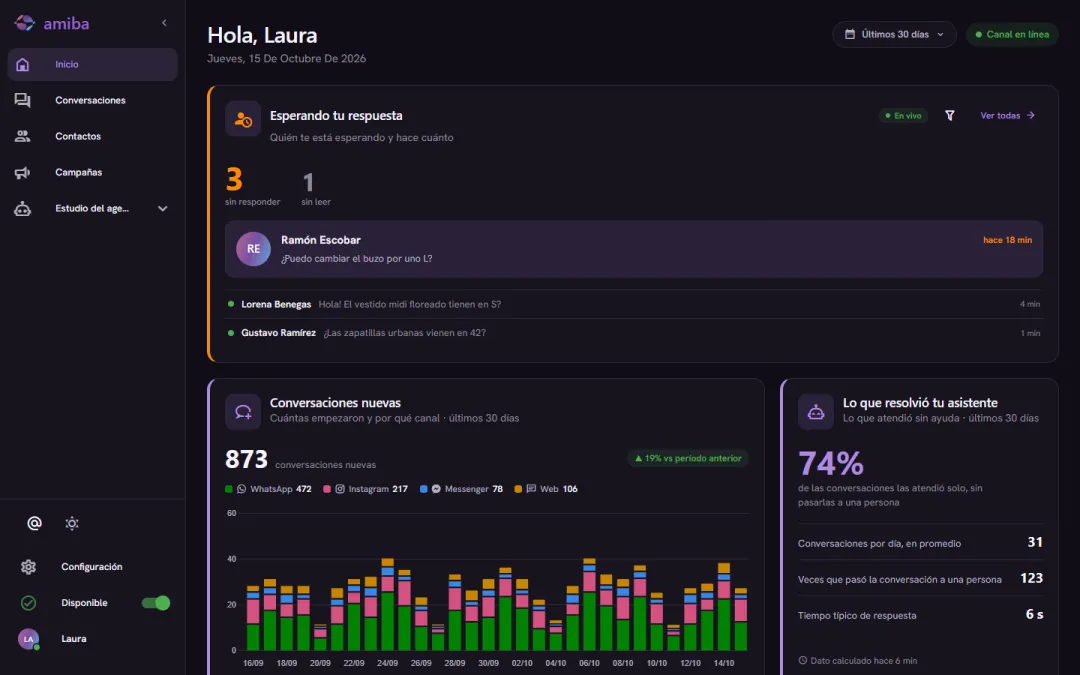
Task: Click the 19% vs período anterior badge
Action: [687, 458]
